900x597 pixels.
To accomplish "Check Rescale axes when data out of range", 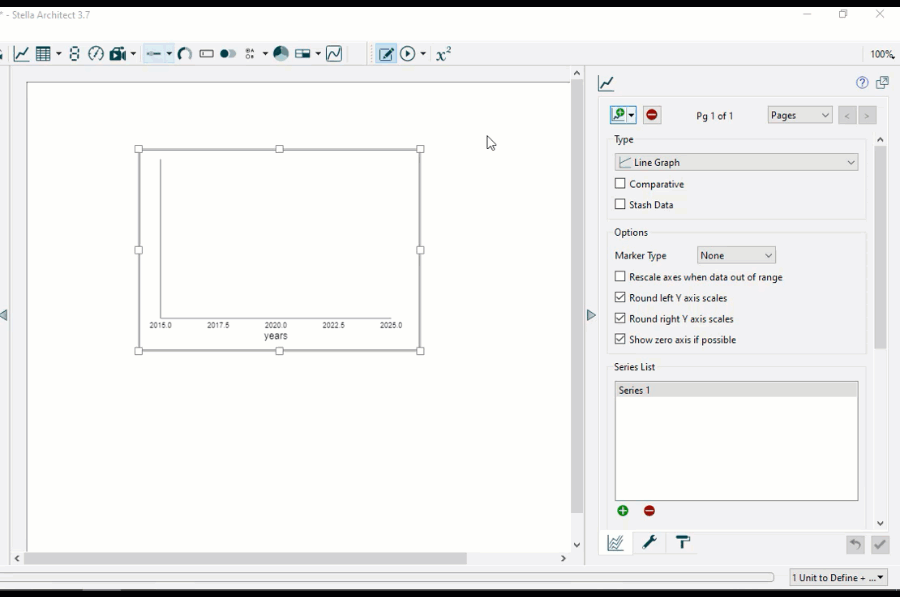I will (x=620, y=277).
